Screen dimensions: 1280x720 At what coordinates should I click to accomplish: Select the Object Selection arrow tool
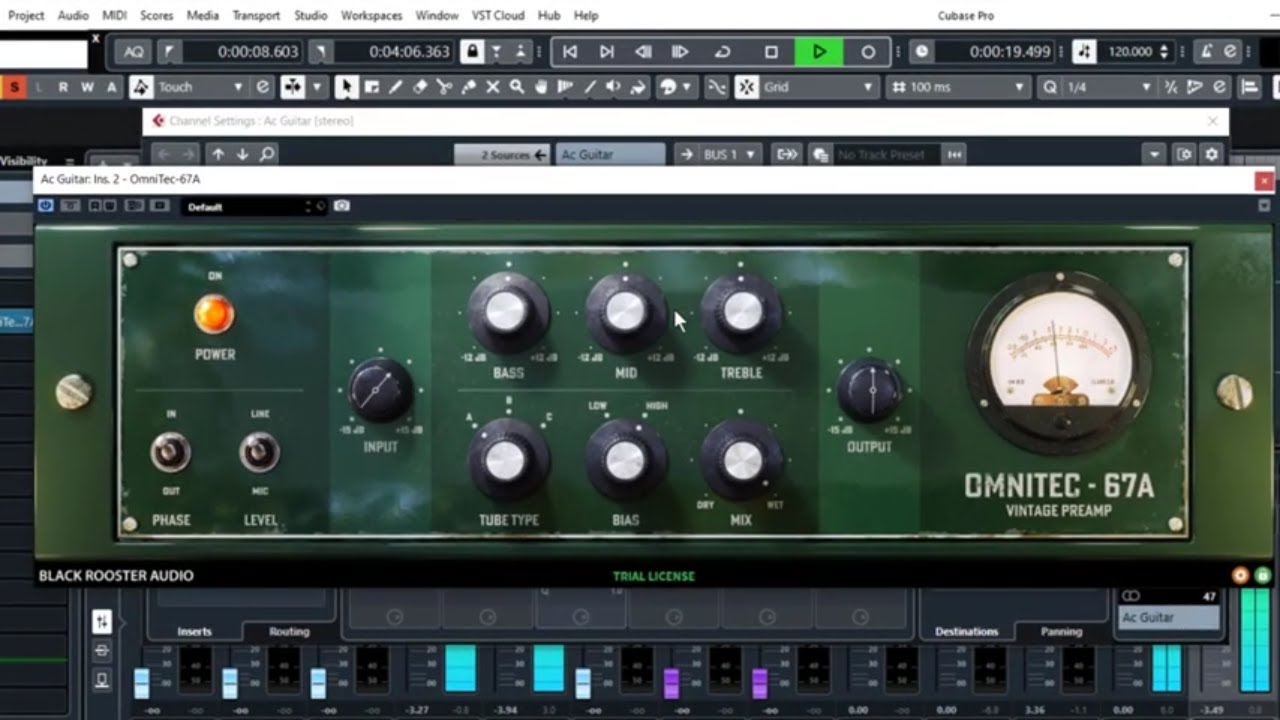pyautogui.click(x=346, y=87)
